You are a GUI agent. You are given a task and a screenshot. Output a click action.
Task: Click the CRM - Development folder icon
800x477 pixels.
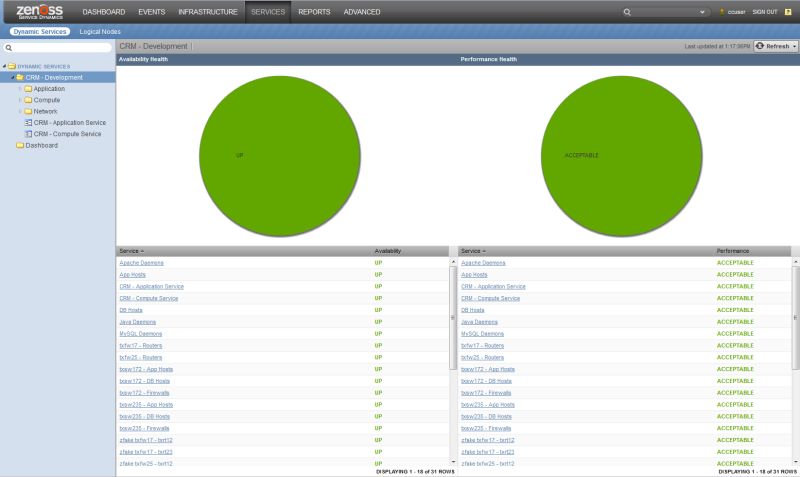tap(20, 78)
